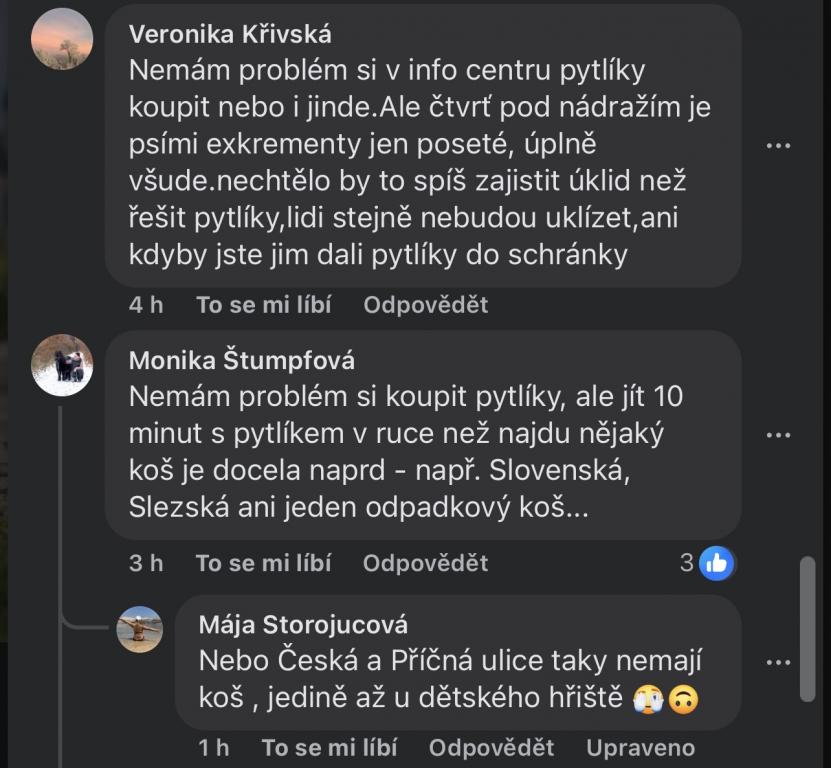Viewport: 831px width, 768px height.
Task: Reply to Mája Storojucová's comment
Action: point(491,747)
